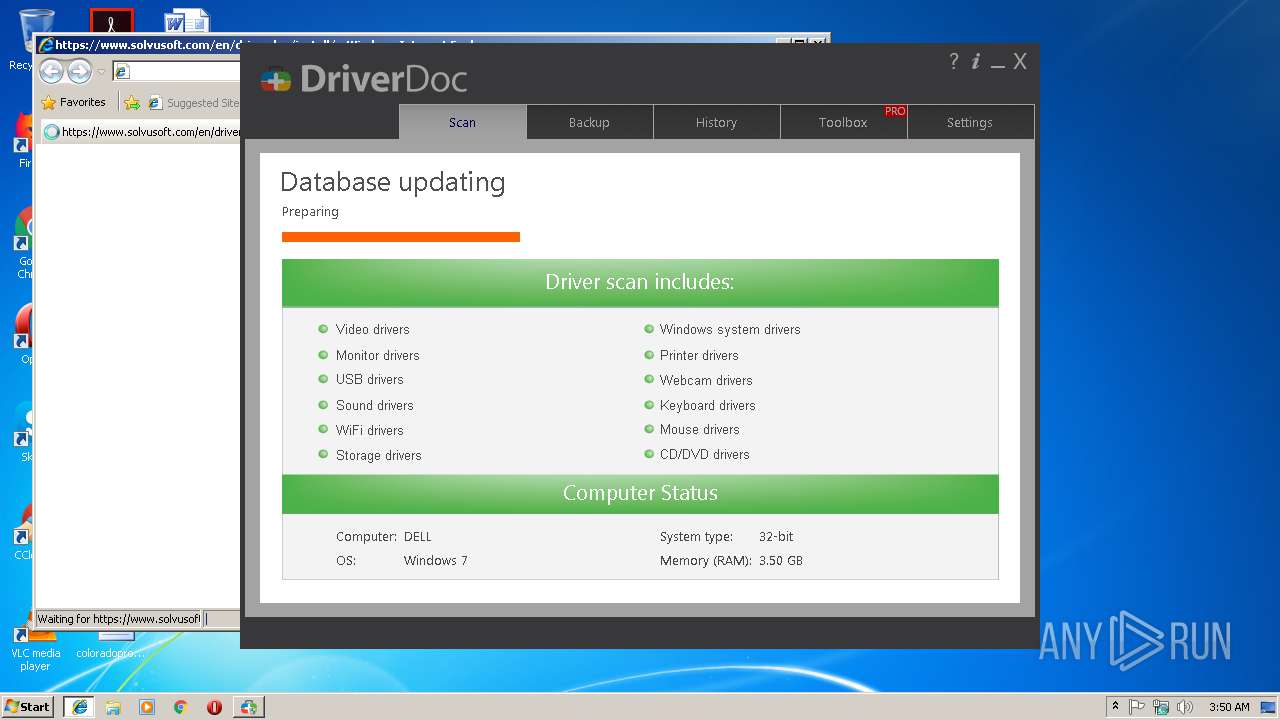This screenshot has height=720, width=1280.
Task: Switch to the Scan tab
Action: tap(462, 122)
